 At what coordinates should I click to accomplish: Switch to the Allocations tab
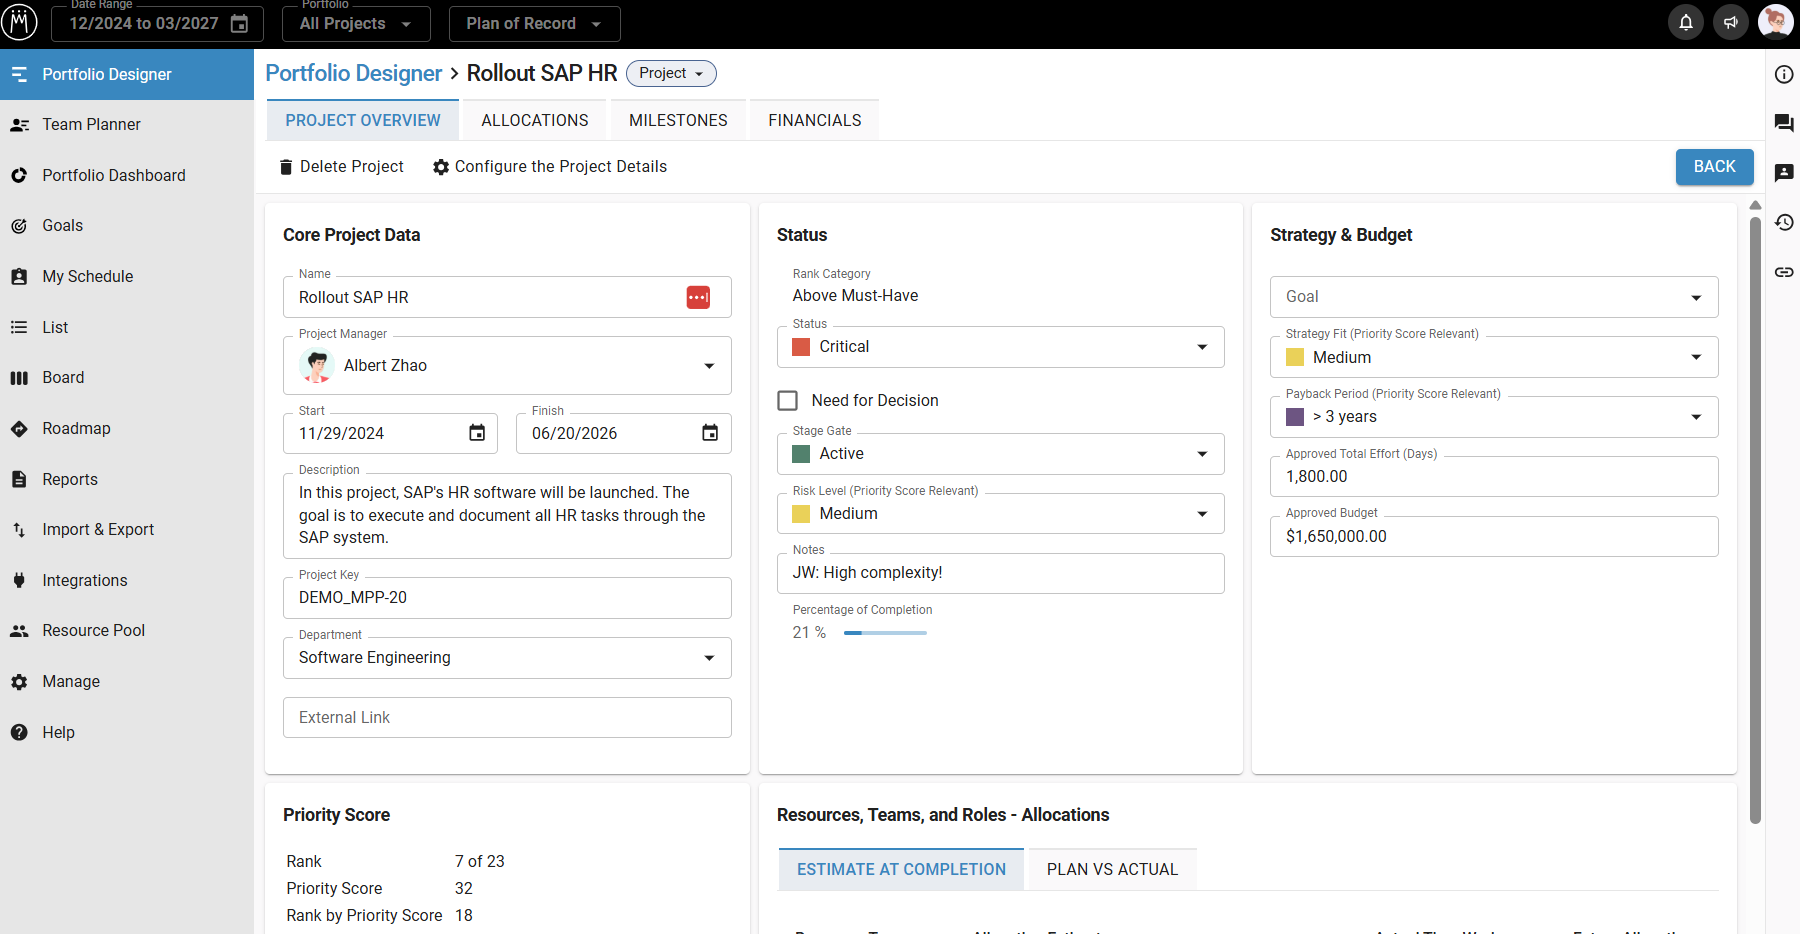[535, 120]
